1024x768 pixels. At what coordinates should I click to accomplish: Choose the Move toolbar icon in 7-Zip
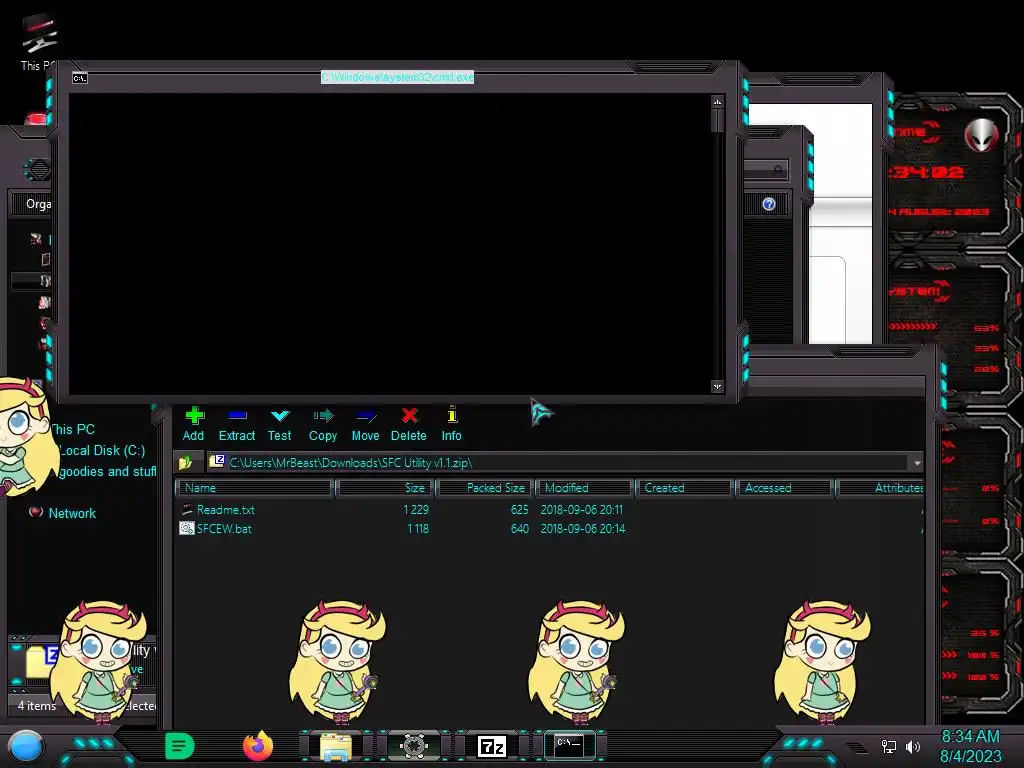coord(365,424)
